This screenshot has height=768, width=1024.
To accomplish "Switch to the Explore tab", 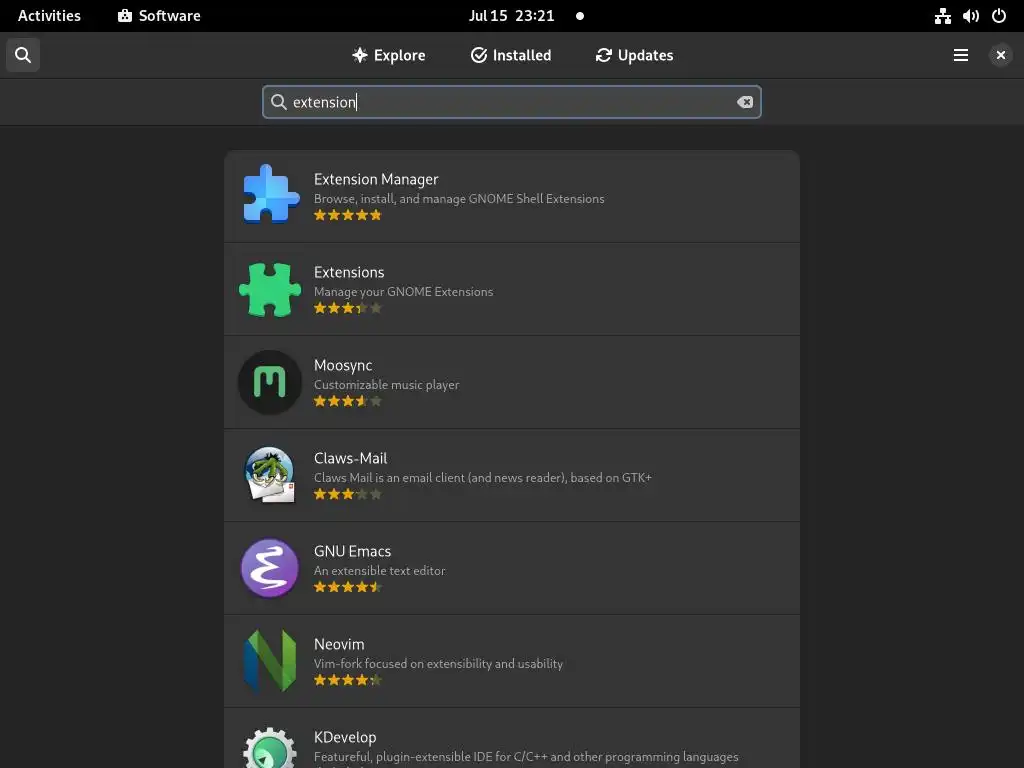I will (x=389, y=55).
